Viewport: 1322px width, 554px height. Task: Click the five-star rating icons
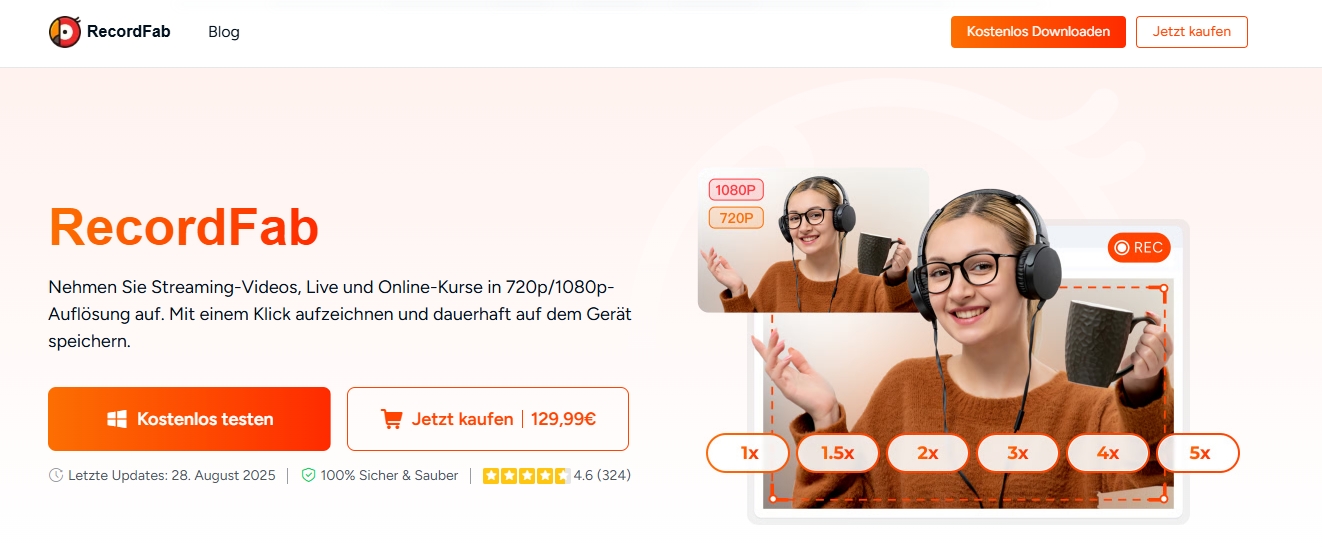[526, 476]
